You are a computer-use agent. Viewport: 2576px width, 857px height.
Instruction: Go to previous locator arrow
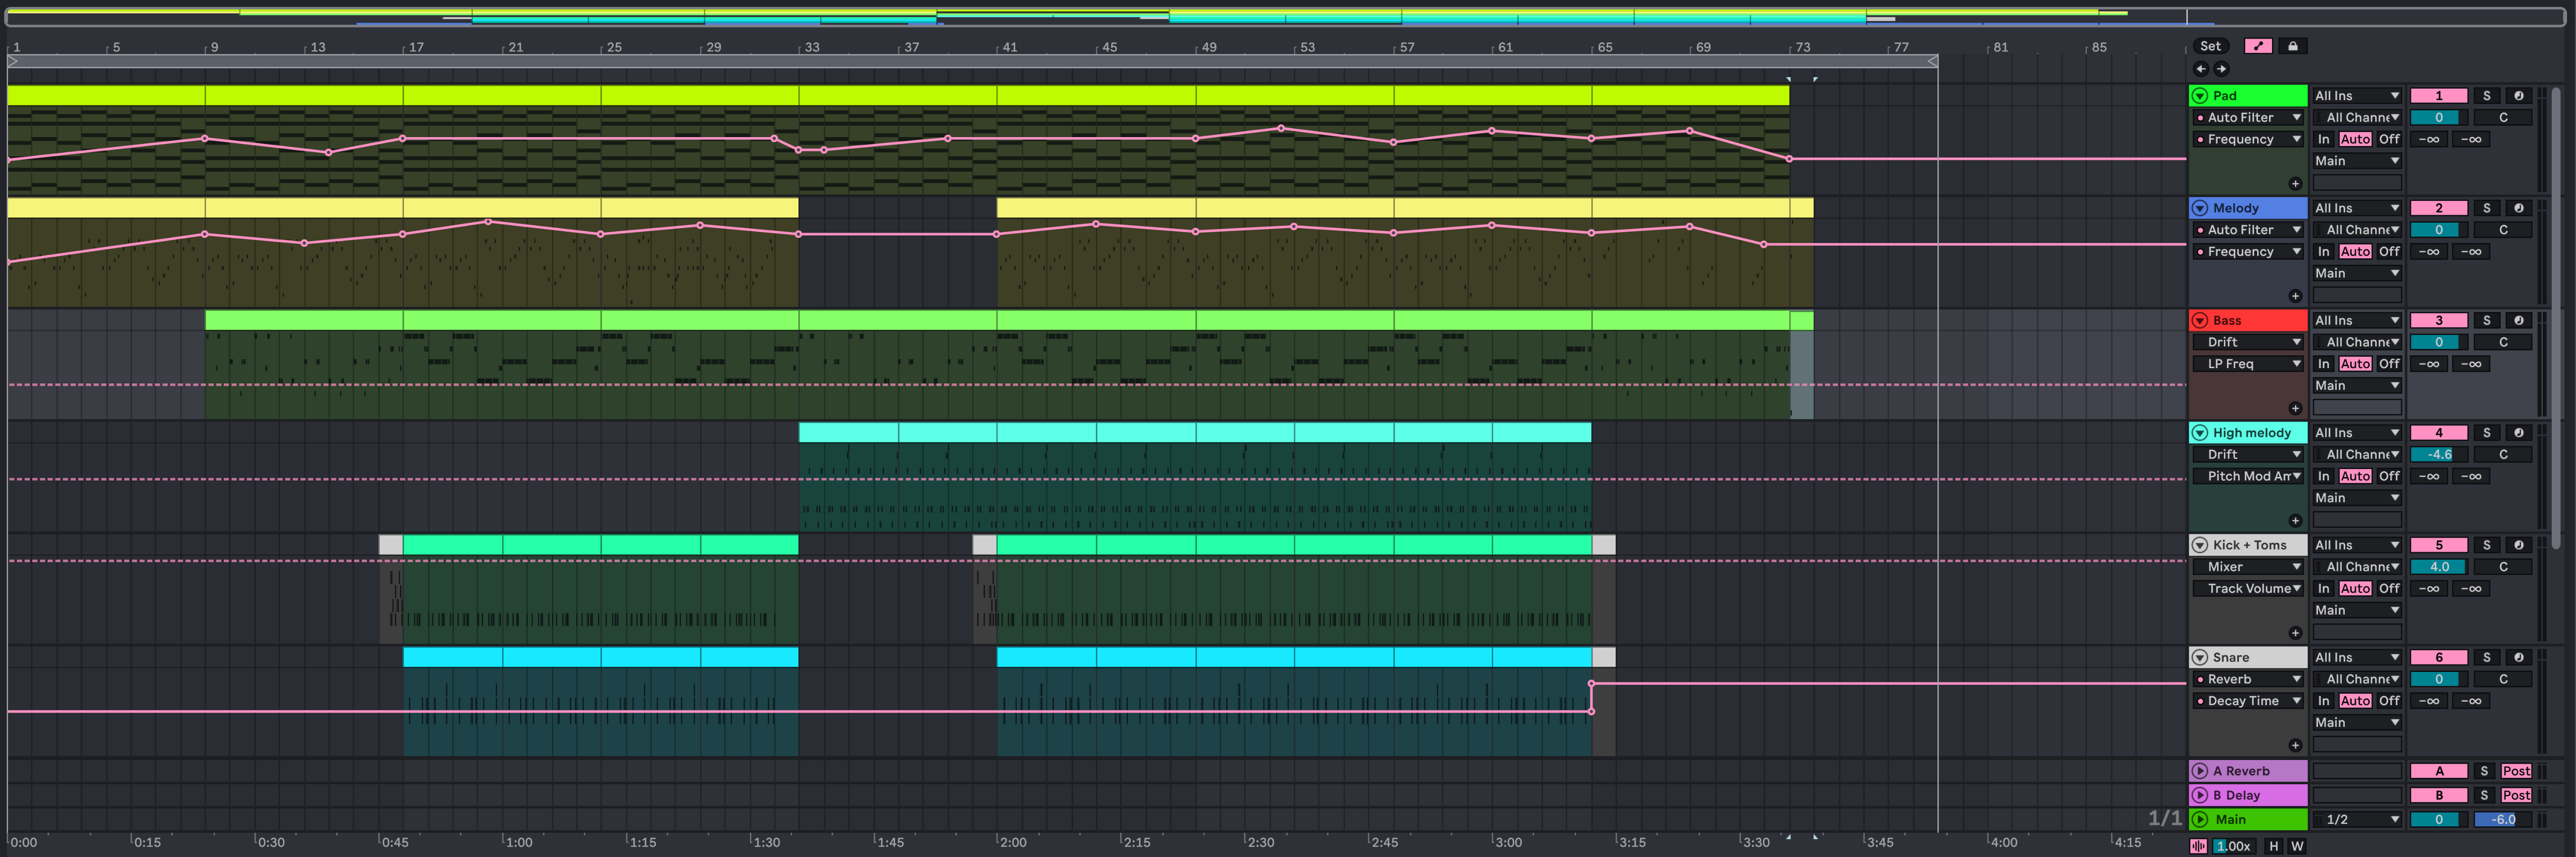[2200, 69]
